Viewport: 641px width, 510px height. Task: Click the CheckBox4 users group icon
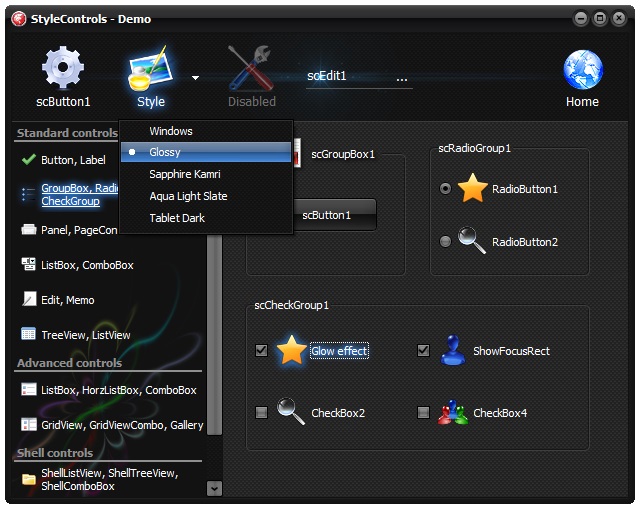(453, 412)
